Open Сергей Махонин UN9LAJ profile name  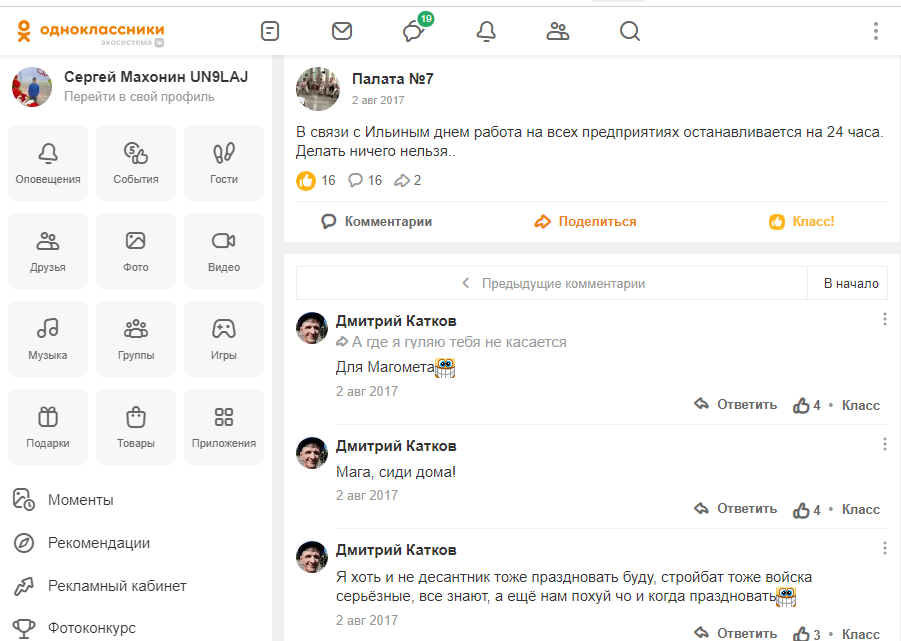156,76
